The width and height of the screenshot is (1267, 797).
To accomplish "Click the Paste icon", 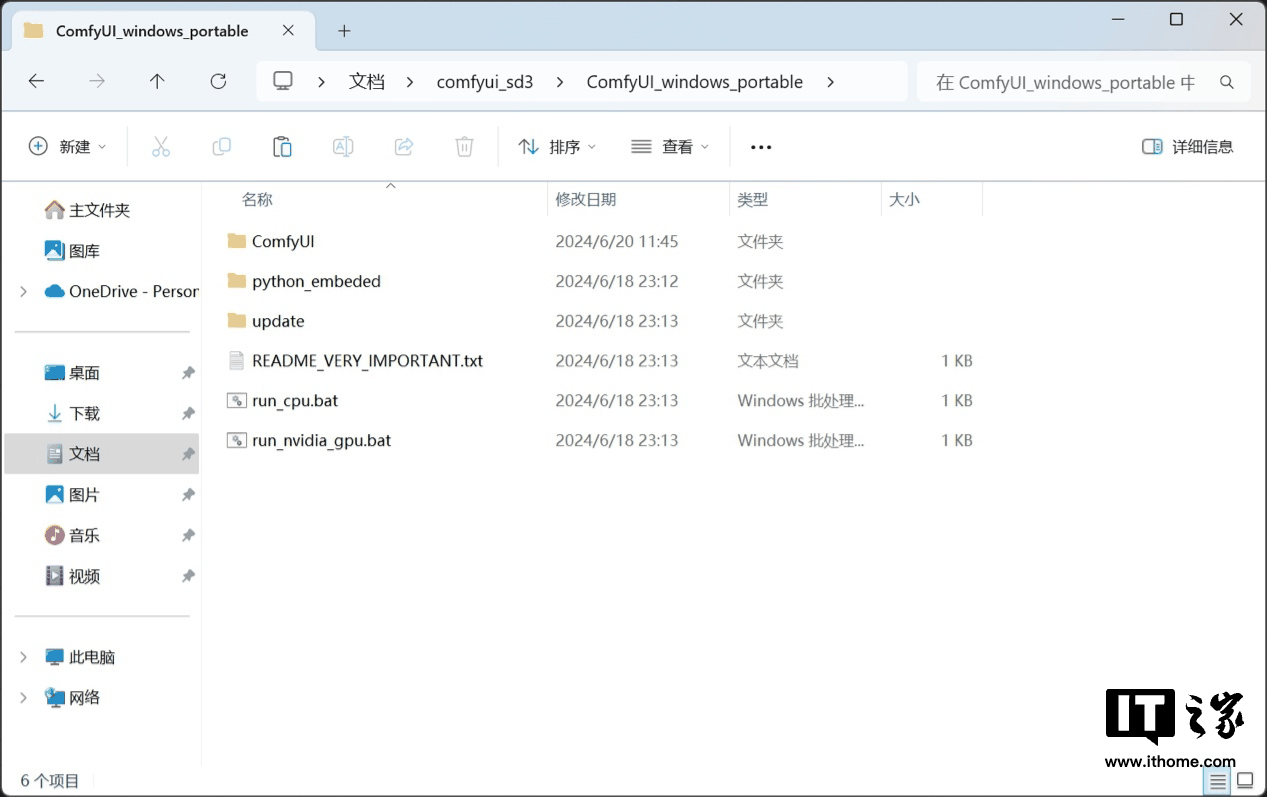I will [x=282, y=146].
